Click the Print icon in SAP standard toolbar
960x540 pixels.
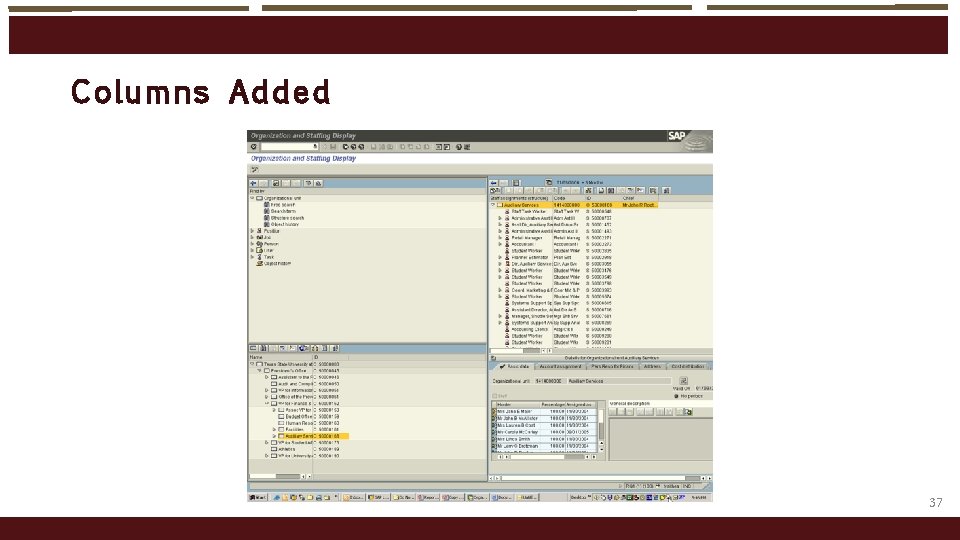coord(373,147)
